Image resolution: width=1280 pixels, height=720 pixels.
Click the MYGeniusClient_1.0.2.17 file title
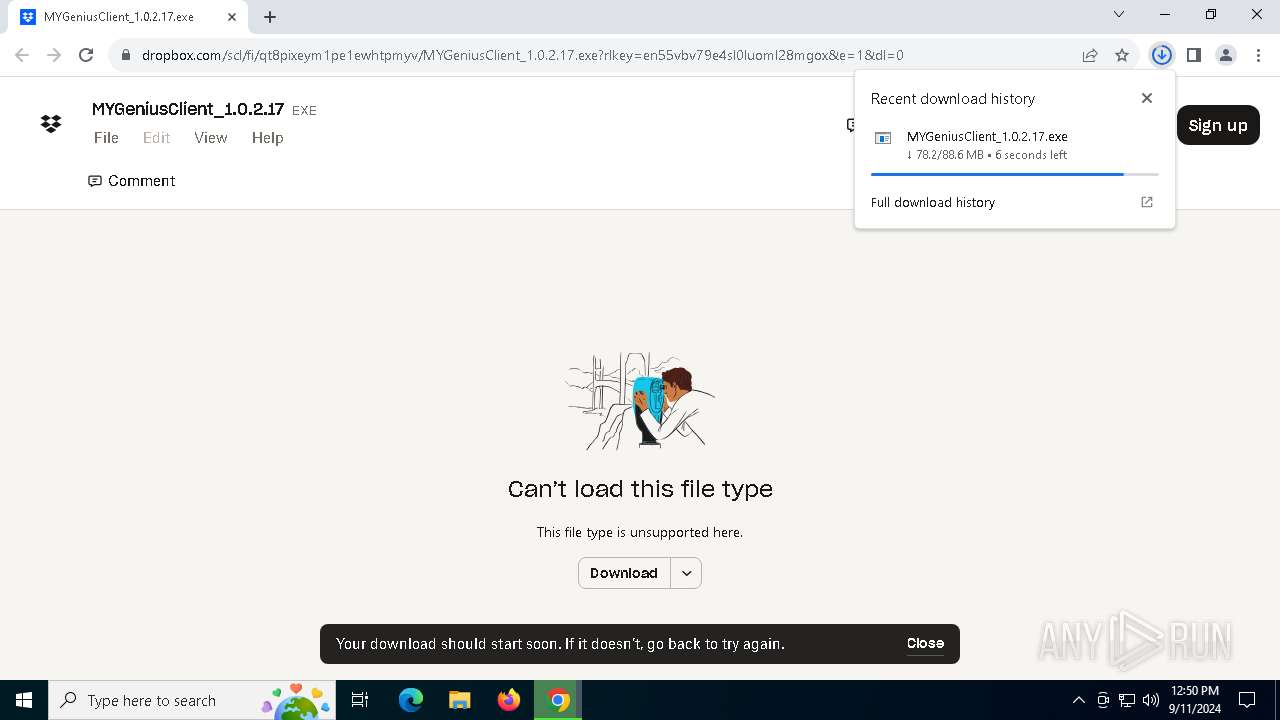pos(188,109)
